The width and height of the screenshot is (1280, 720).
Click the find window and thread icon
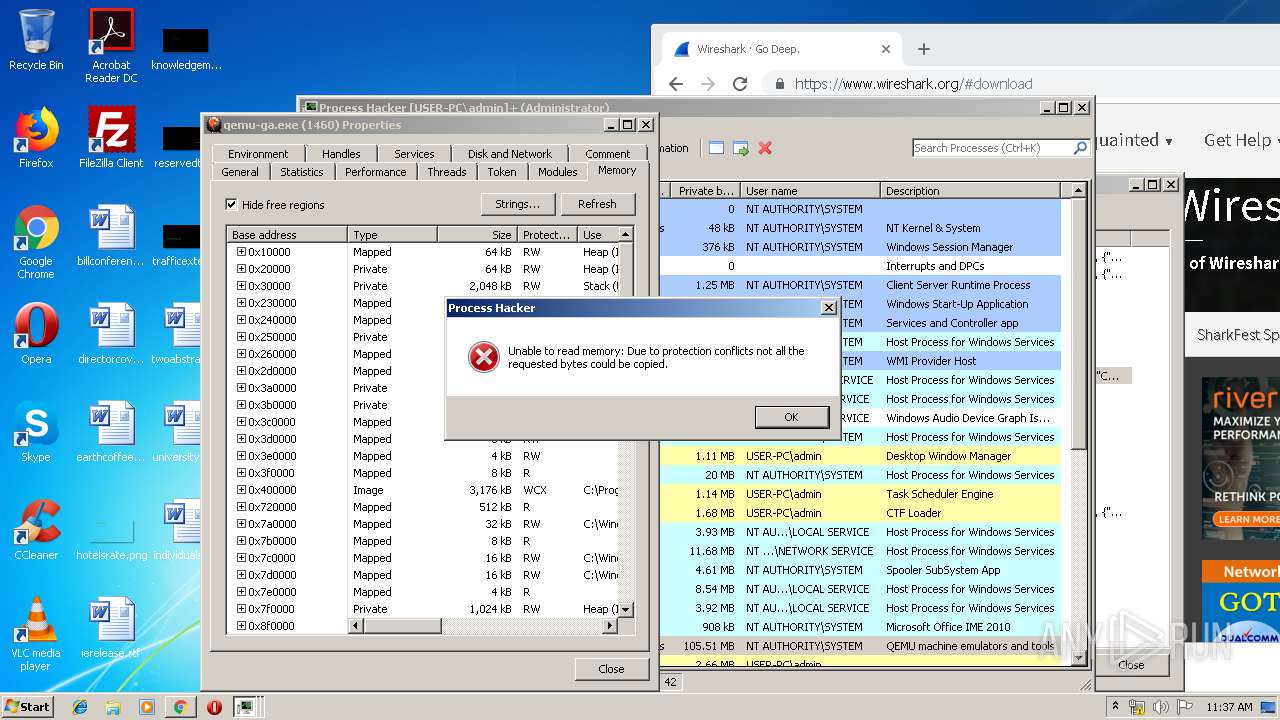pos(741,148)
